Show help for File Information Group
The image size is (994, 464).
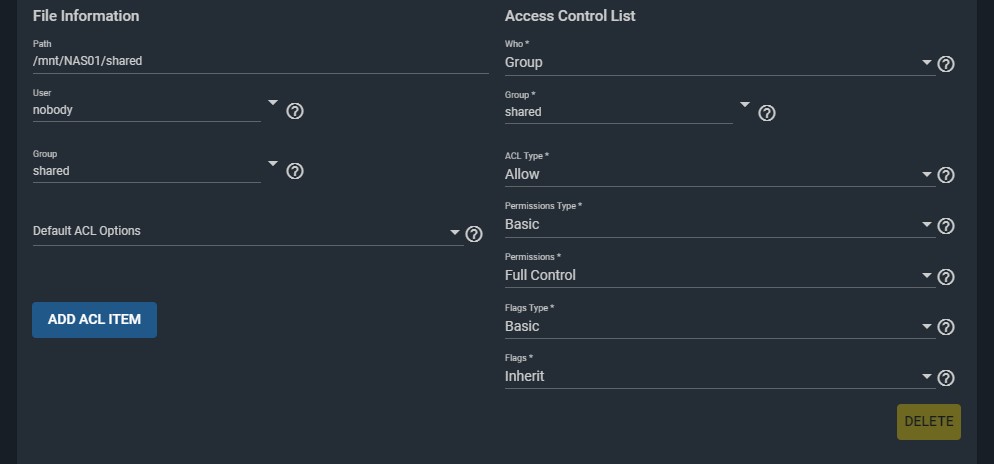pyautogui.click(x=295, y=171)
